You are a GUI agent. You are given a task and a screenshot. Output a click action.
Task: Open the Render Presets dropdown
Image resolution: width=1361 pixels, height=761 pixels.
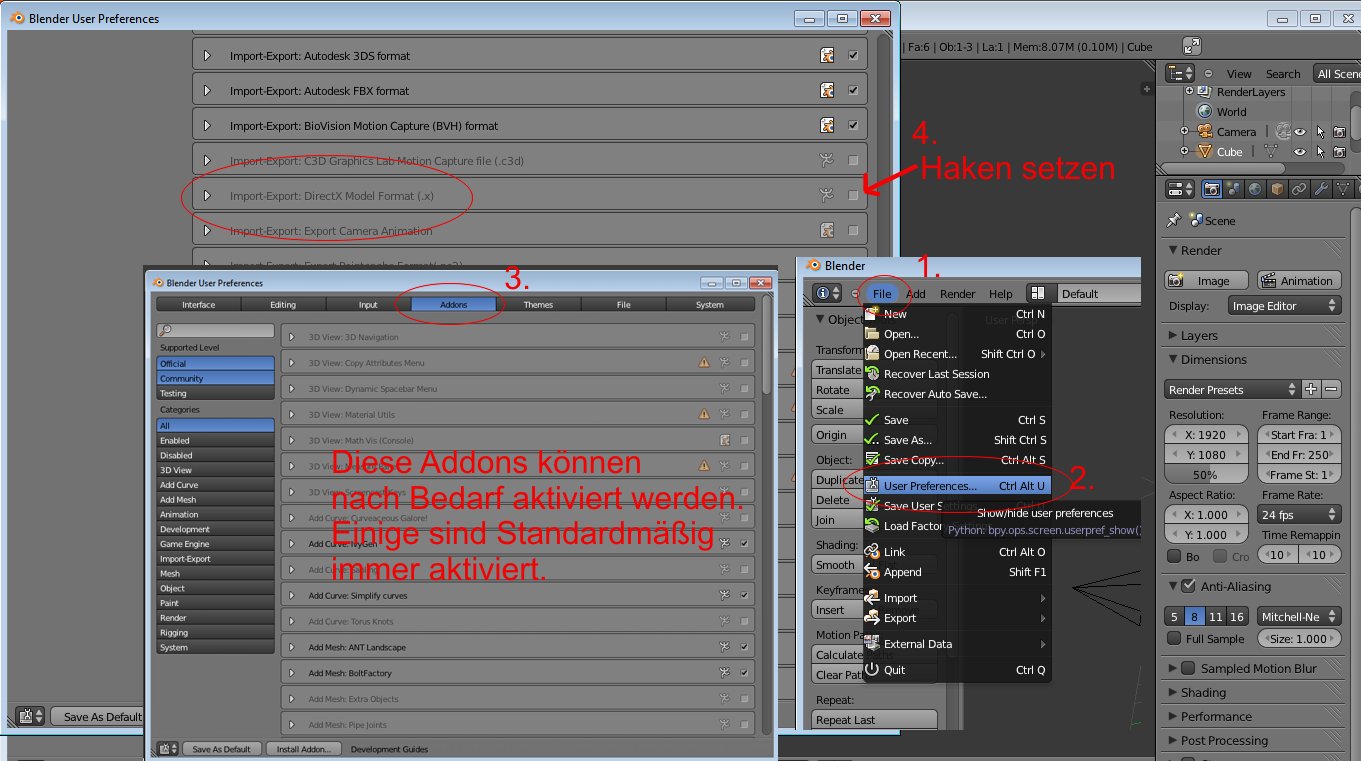point(1232,390)
